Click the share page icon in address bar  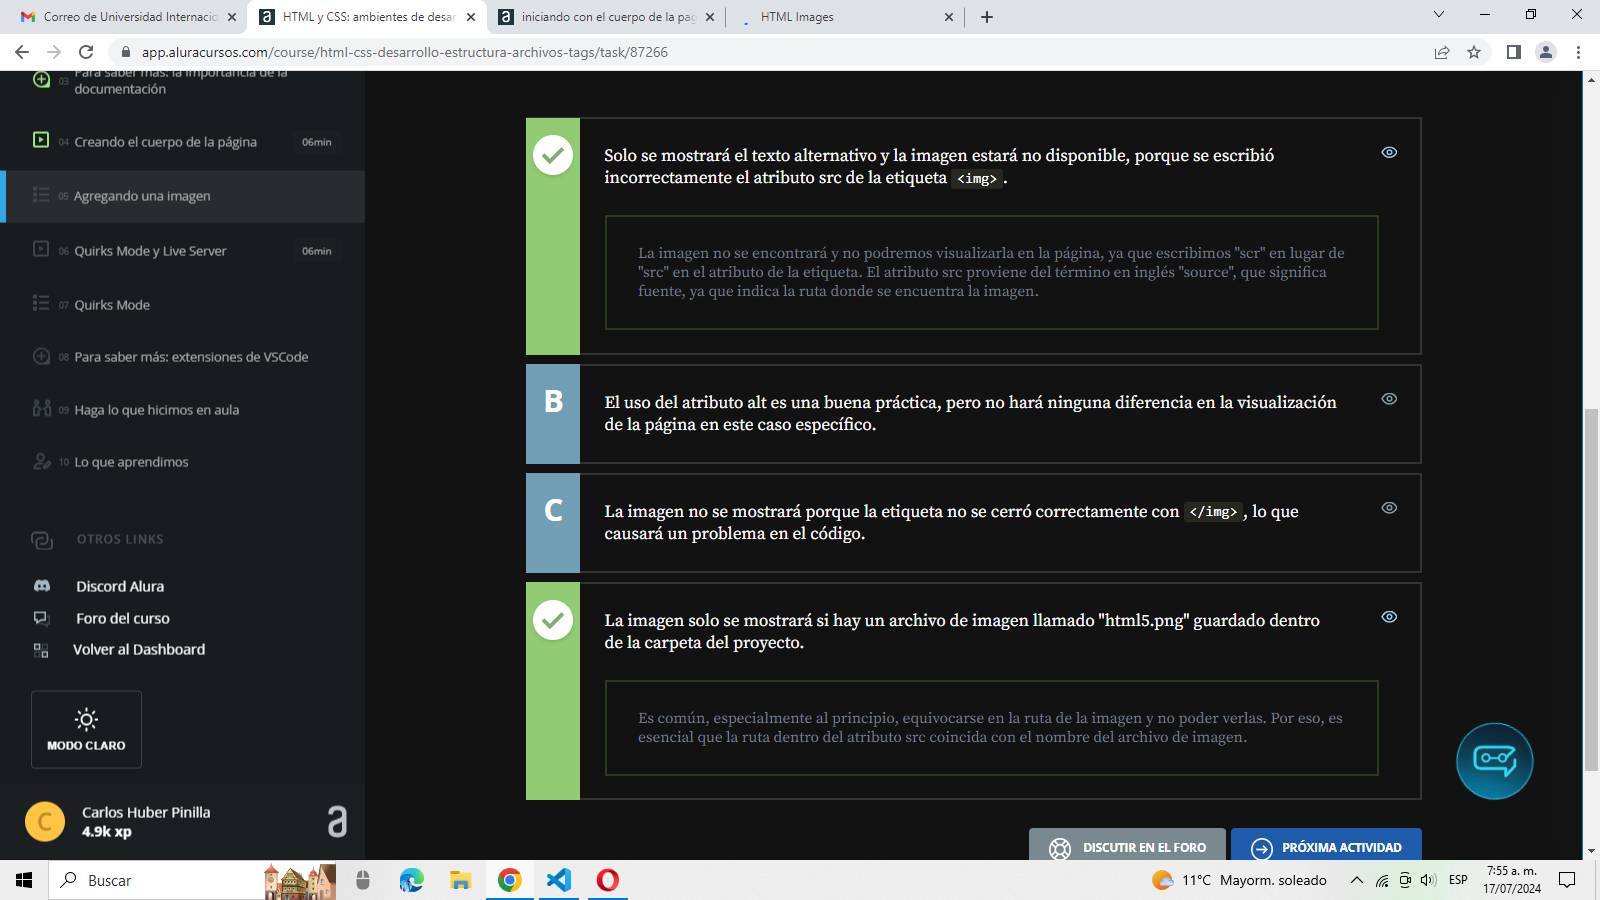coord(1442,52)
